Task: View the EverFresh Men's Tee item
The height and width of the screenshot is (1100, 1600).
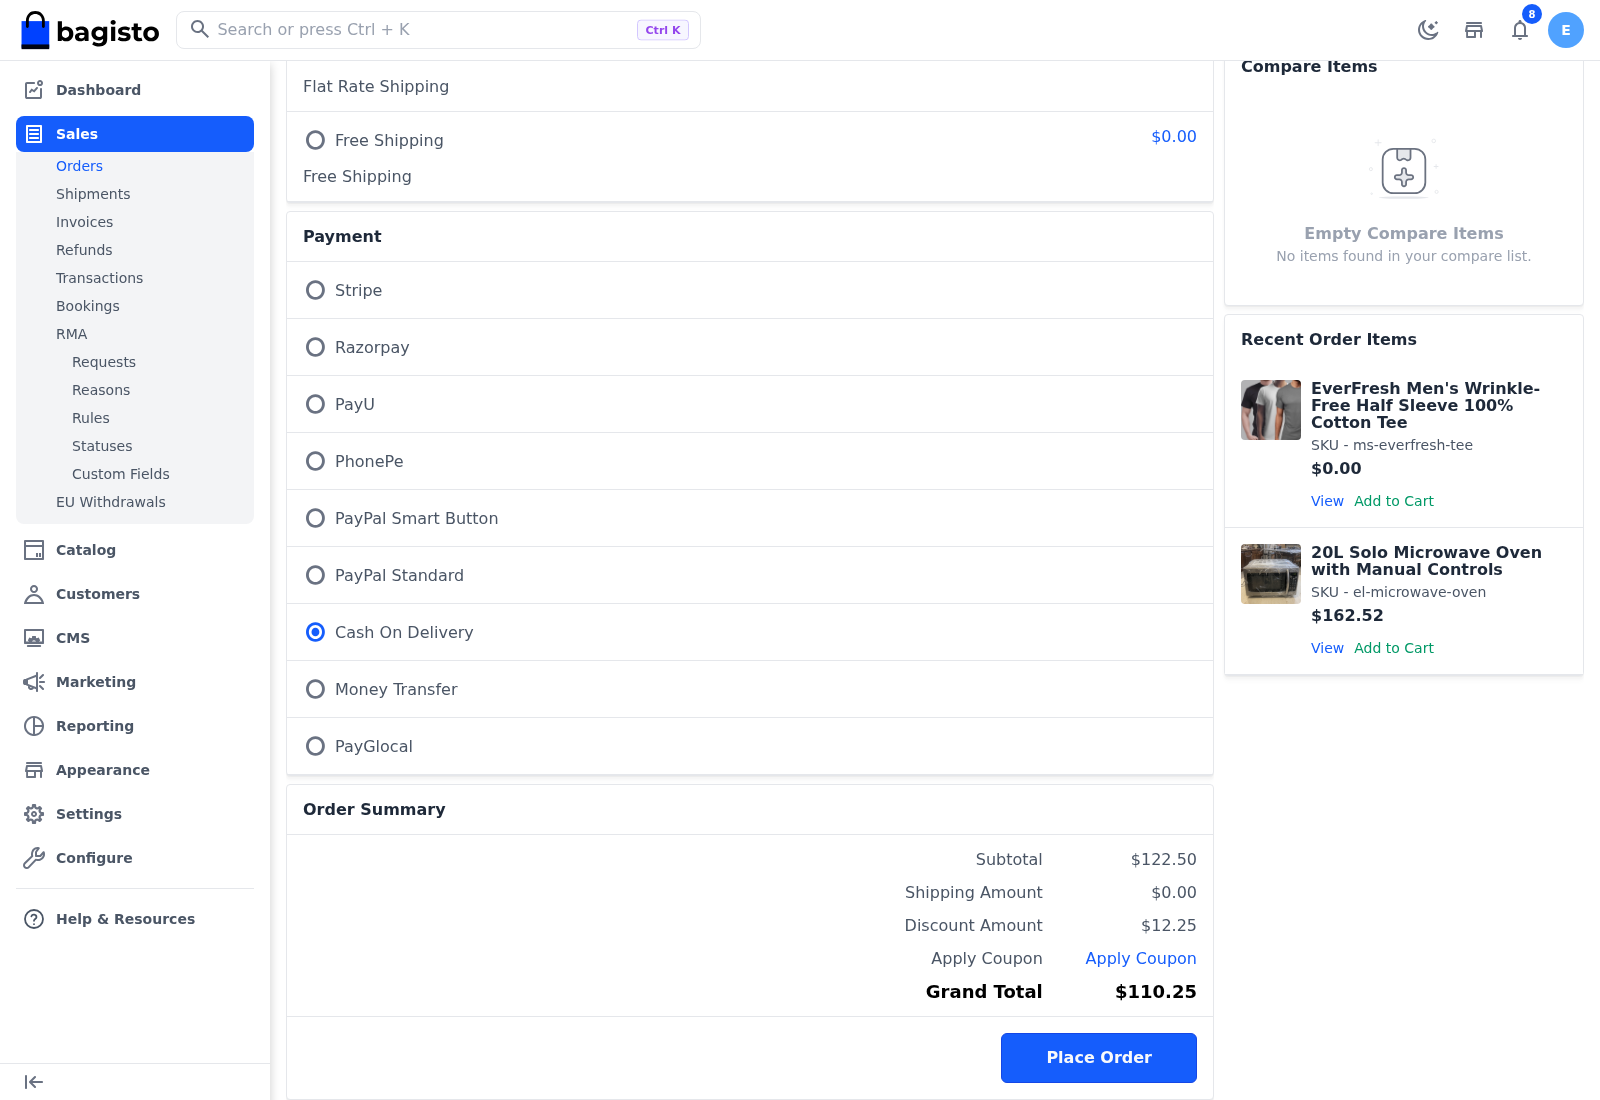Action: coord(1327,501)
